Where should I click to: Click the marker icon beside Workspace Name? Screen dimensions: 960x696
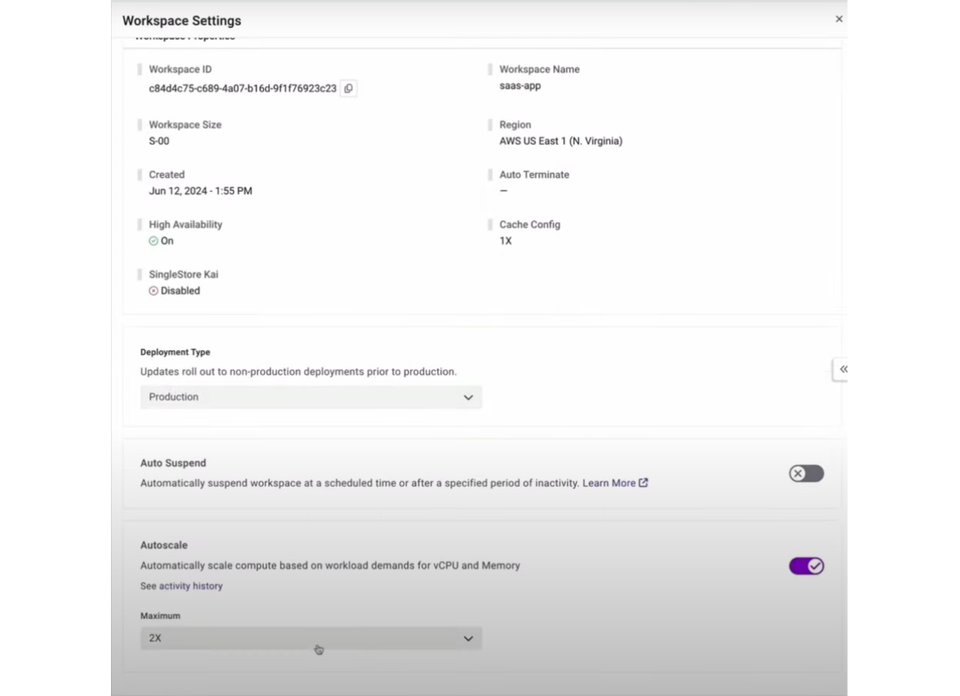[x=491, y=69]
